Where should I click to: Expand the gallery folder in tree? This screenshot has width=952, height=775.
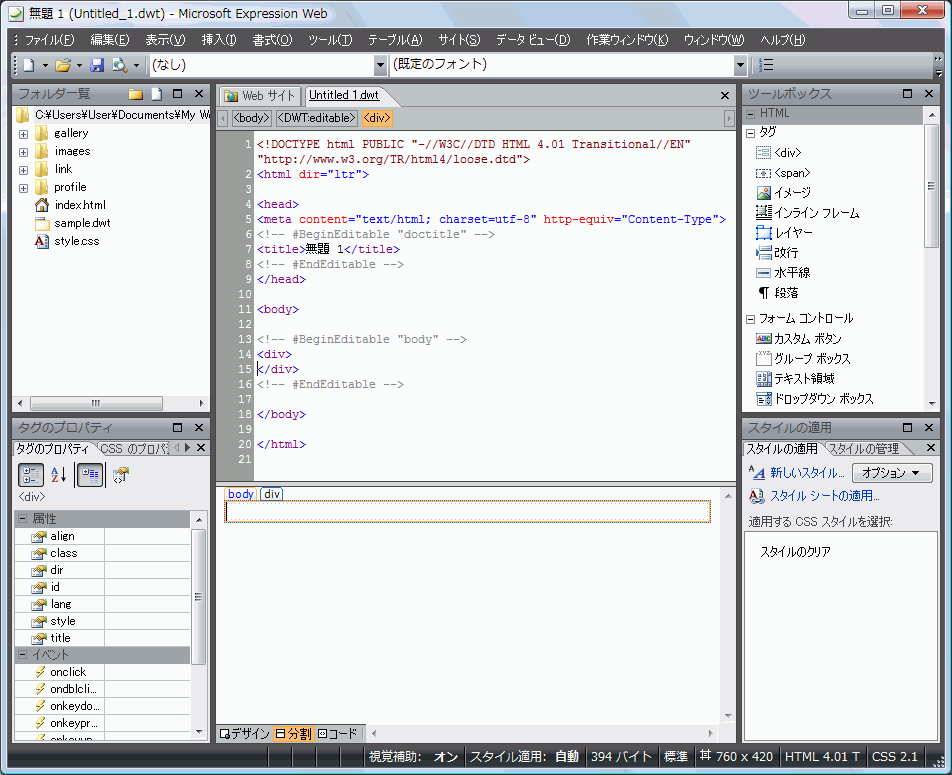point(23,133)
